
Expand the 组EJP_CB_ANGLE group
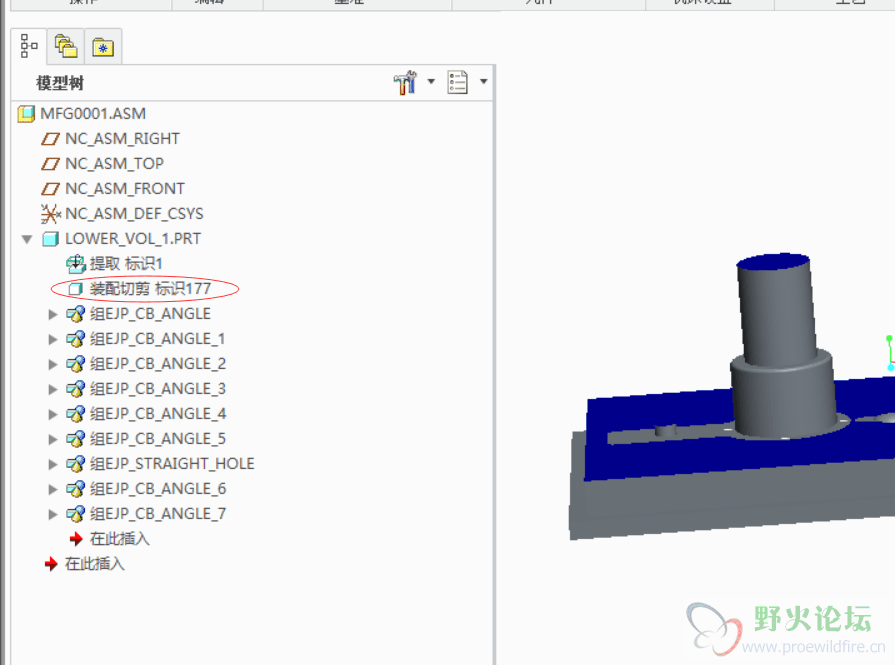click(x=53, y=314)
